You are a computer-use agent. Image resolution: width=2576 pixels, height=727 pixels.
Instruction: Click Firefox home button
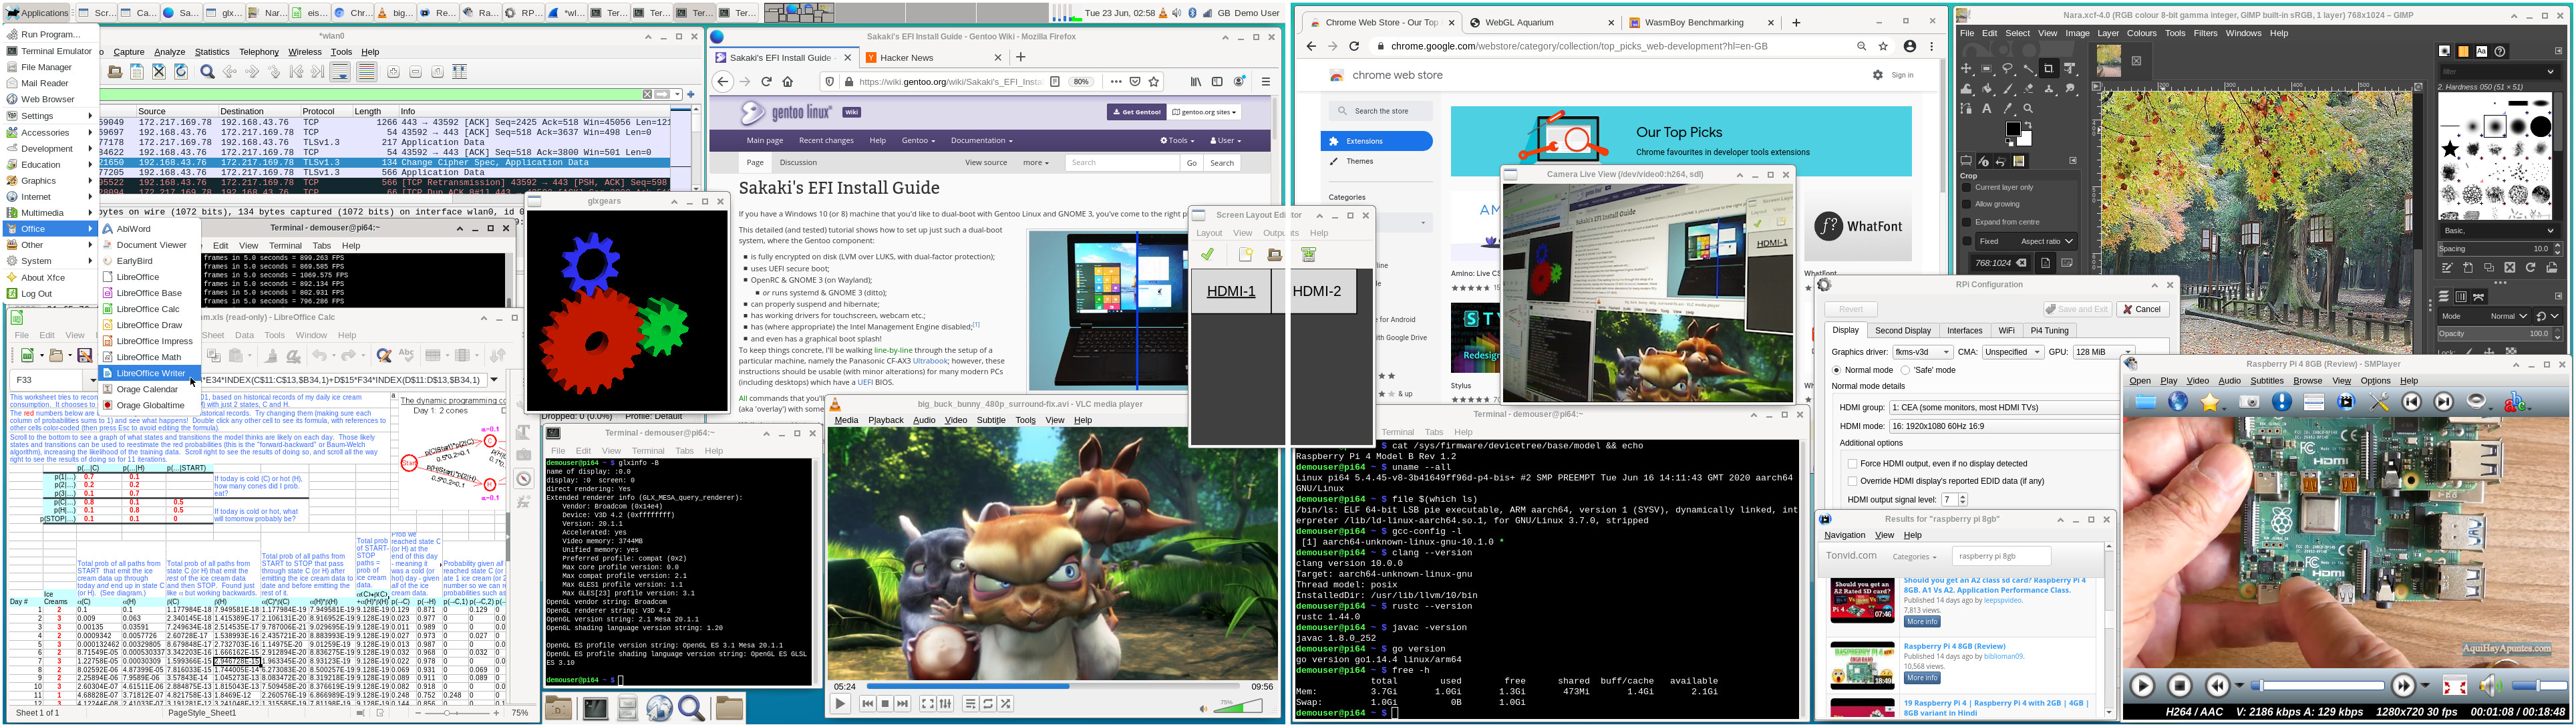point(788,82)
